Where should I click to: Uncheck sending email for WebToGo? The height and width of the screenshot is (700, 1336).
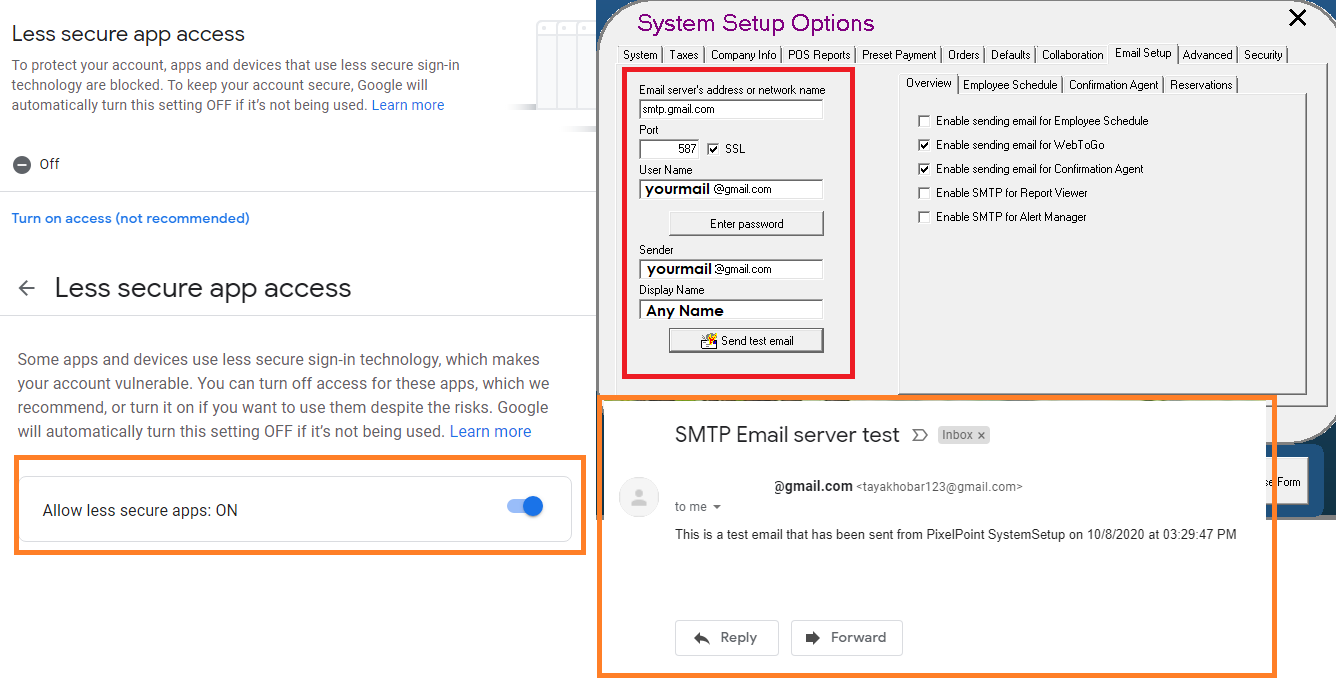pyautogui.click(x=924, y=145)
